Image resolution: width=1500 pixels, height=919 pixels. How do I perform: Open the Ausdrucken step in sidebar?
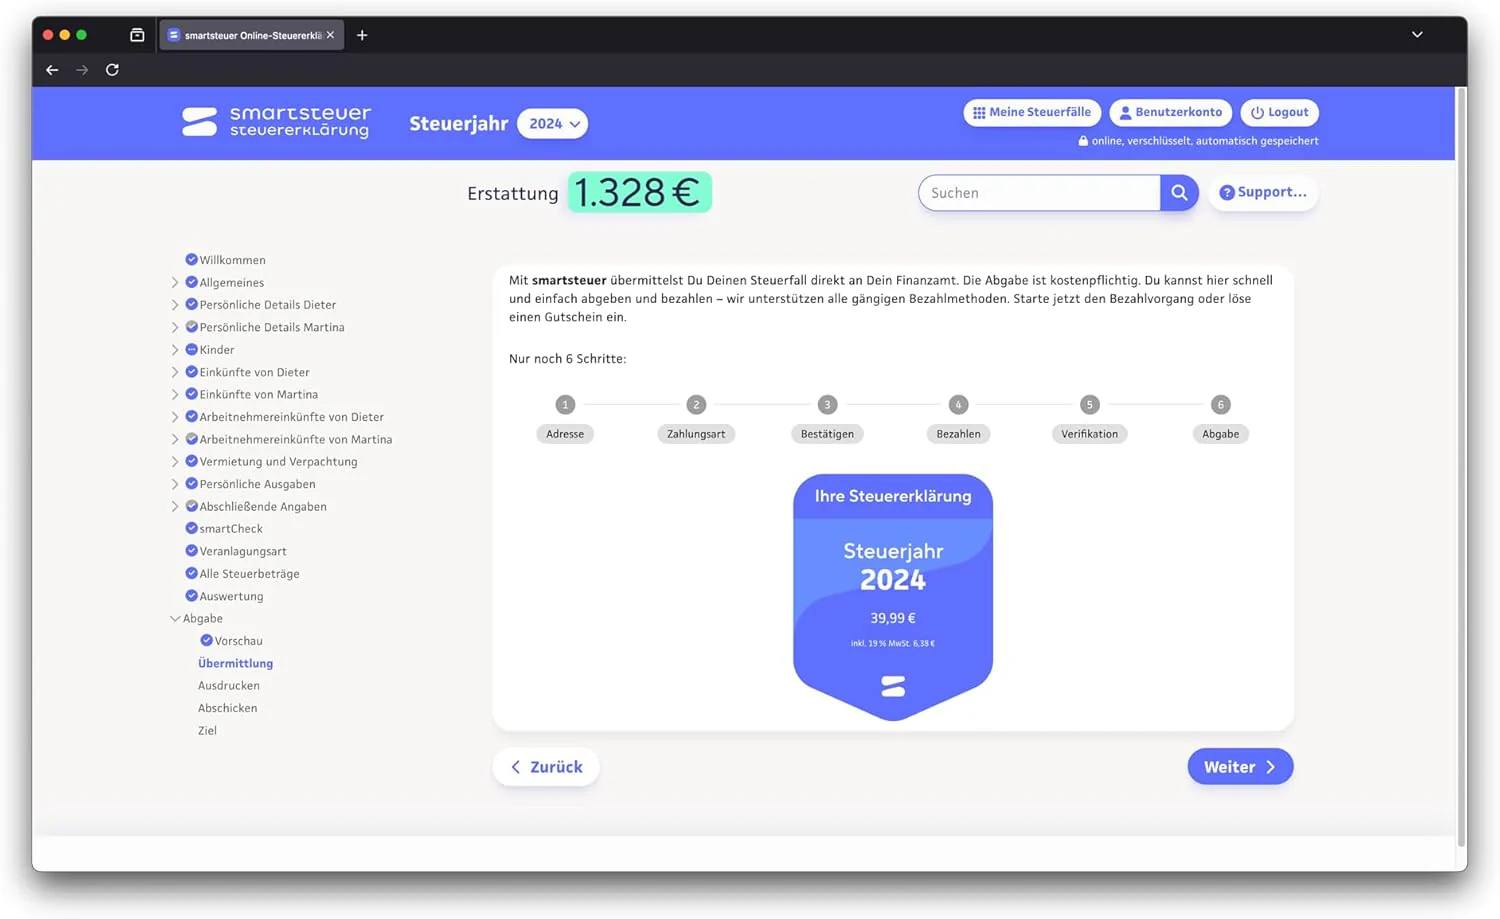(x=229, y=685)
